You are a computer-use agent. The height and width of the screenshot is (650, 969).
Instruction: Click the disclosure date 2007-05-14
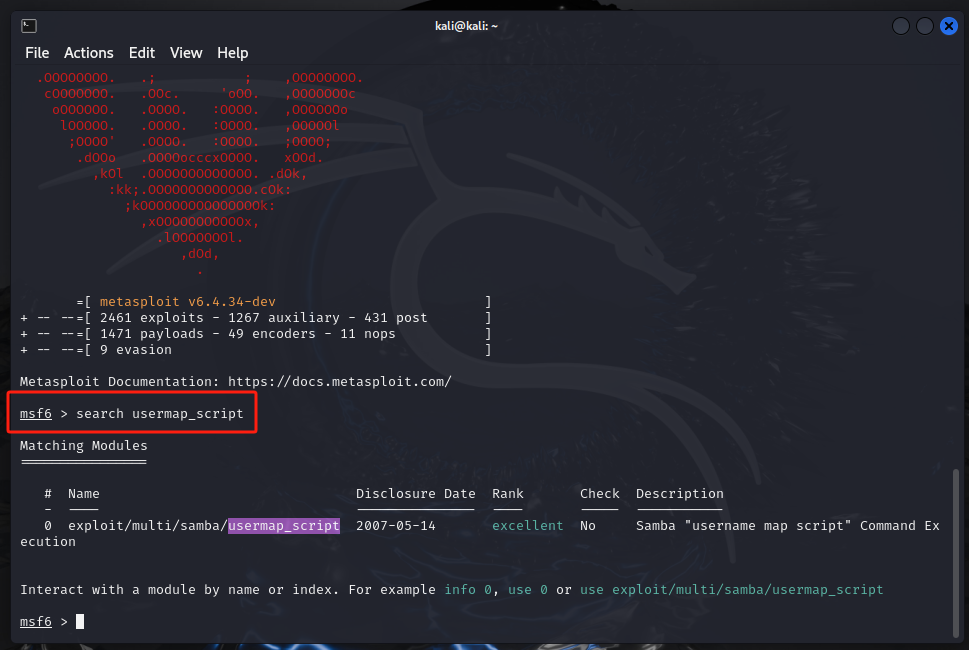(x=396, y=526)
